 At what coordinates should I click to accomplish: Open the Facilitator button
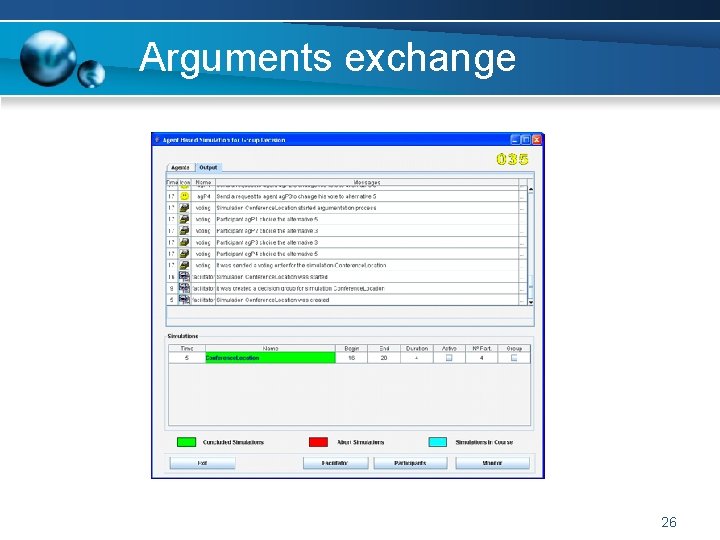coord(335,463)
